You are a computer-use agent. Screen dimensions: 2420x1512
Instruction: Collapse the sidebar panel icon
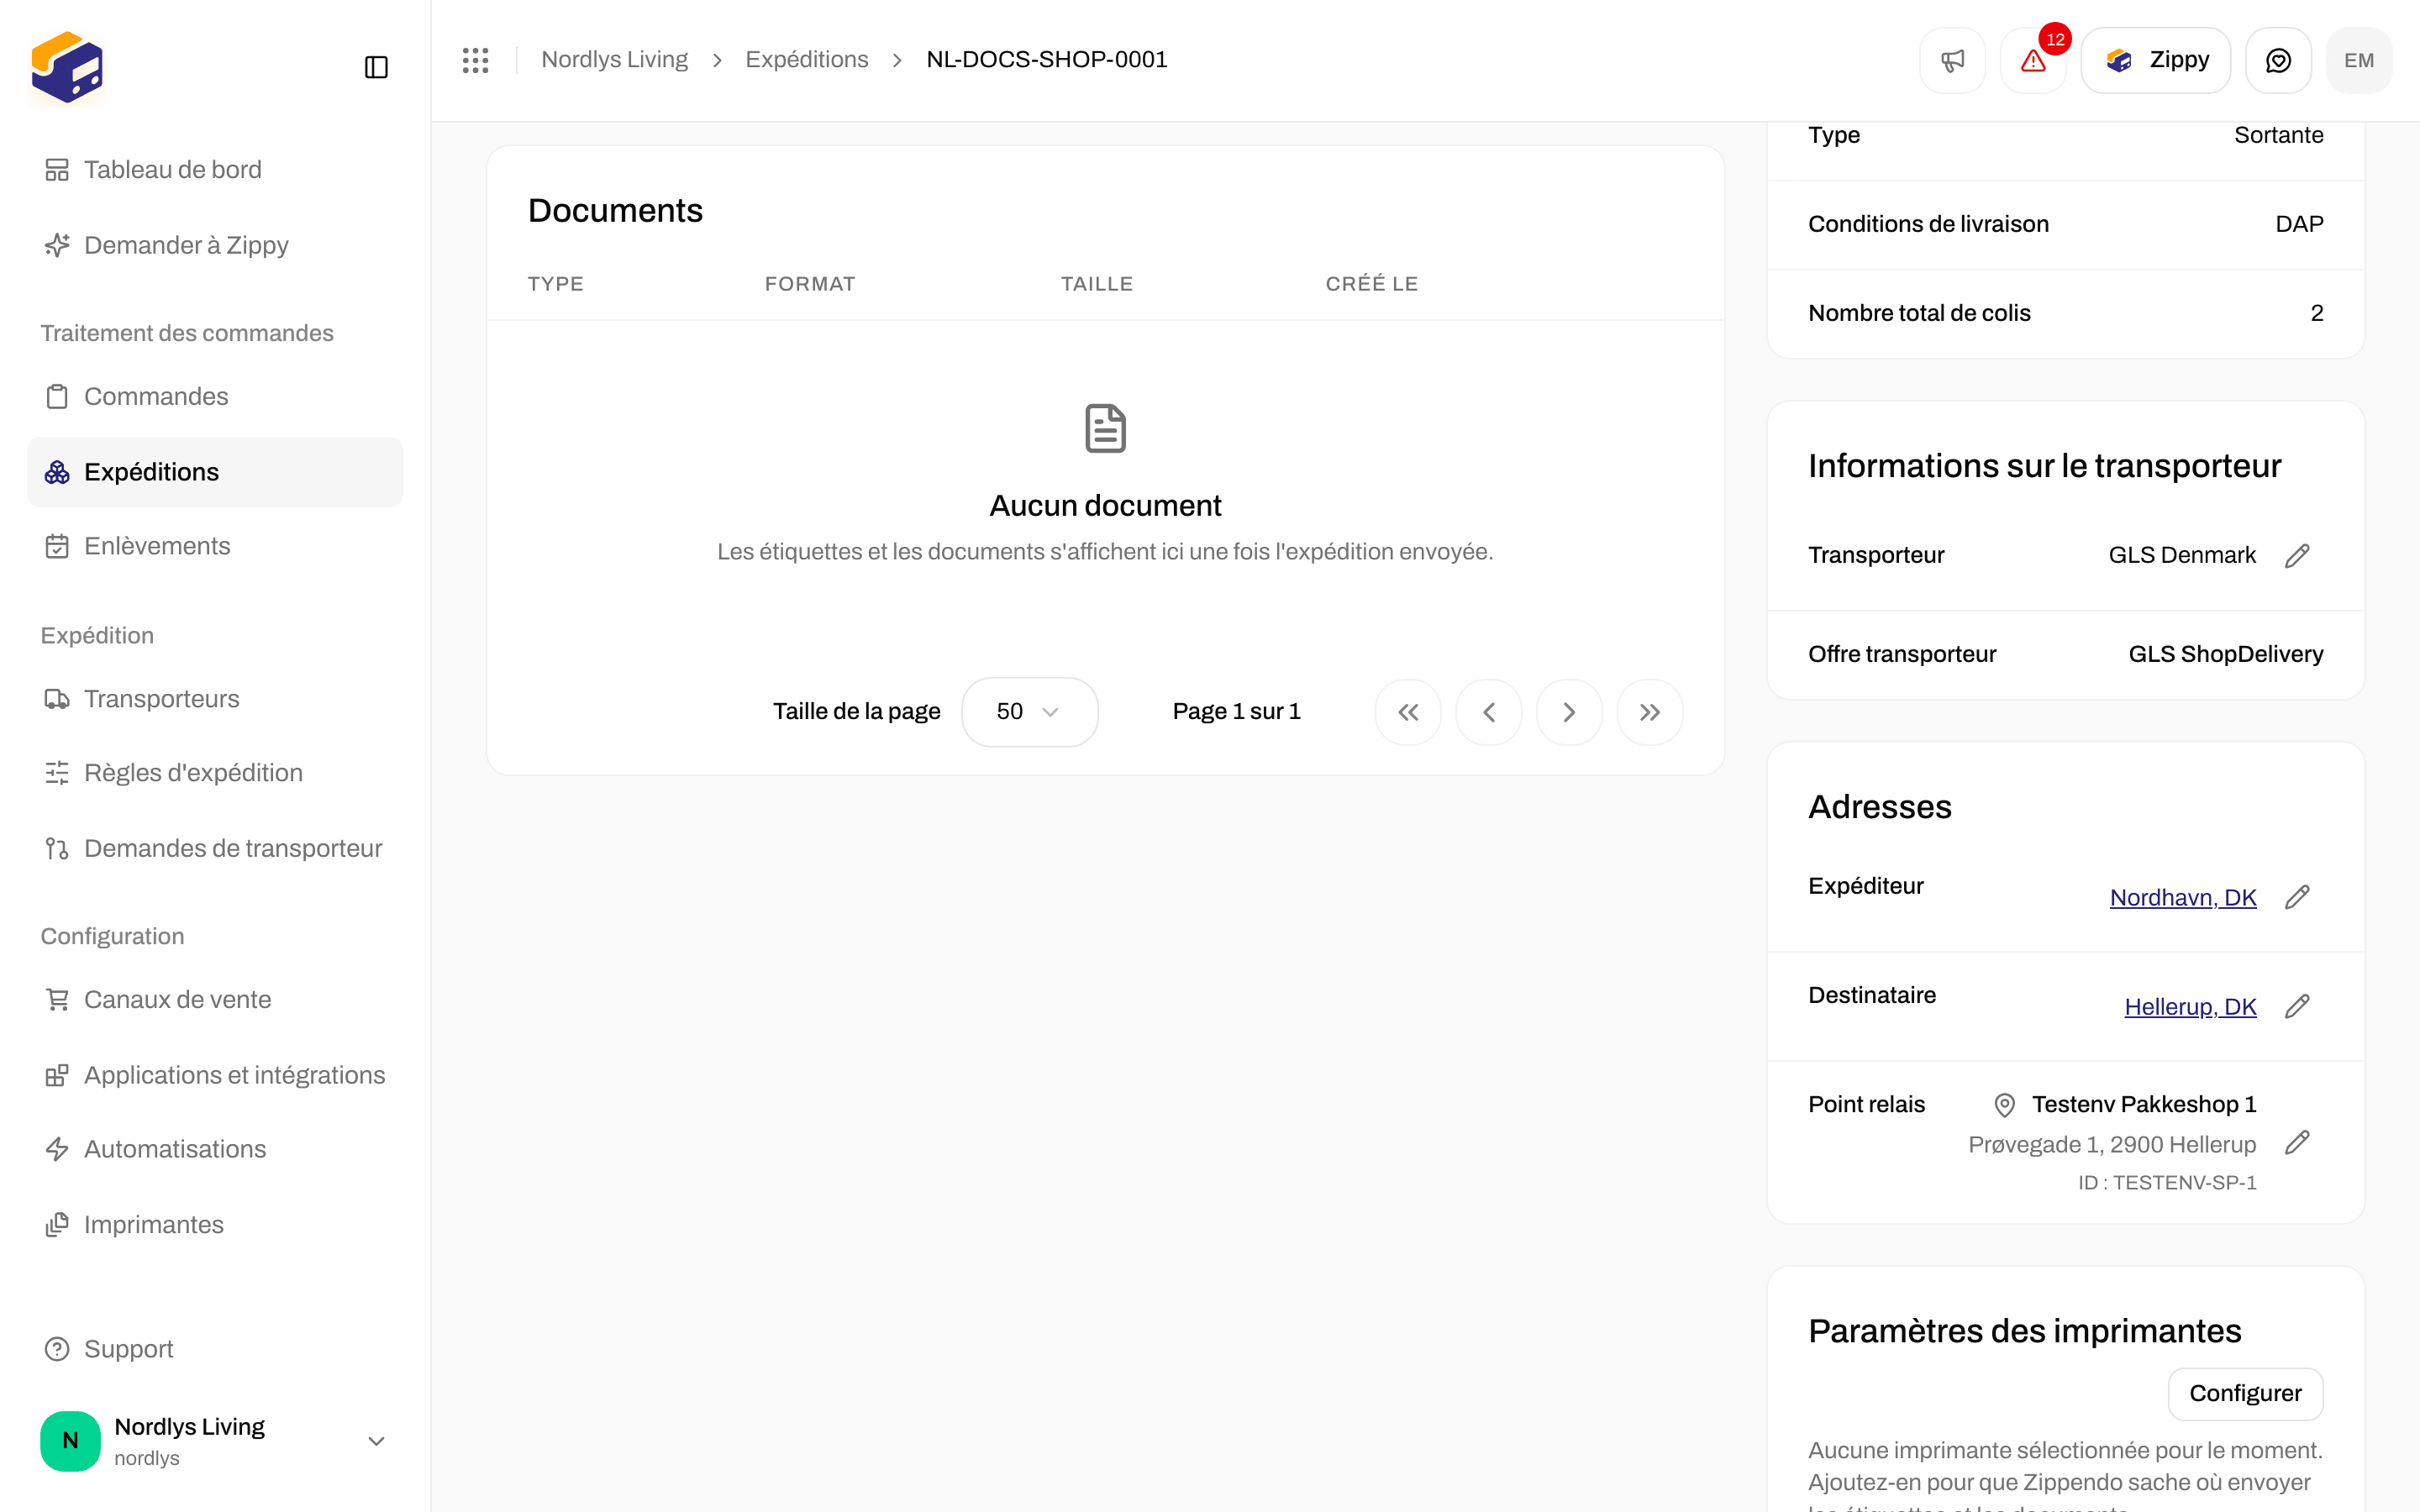point(376,67)
